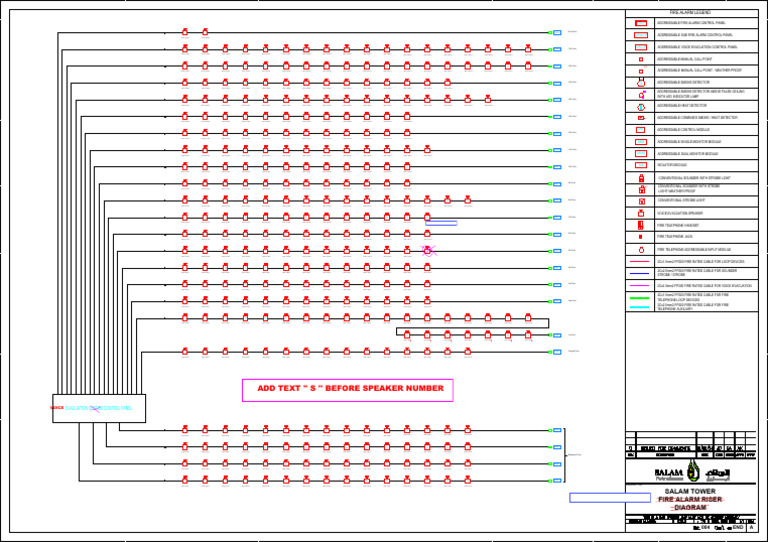This screenshot has width=768, height=542.
Task: Select the 'VOICE EVACUATION SPEAKER' legend description
Action: (680, 213)
